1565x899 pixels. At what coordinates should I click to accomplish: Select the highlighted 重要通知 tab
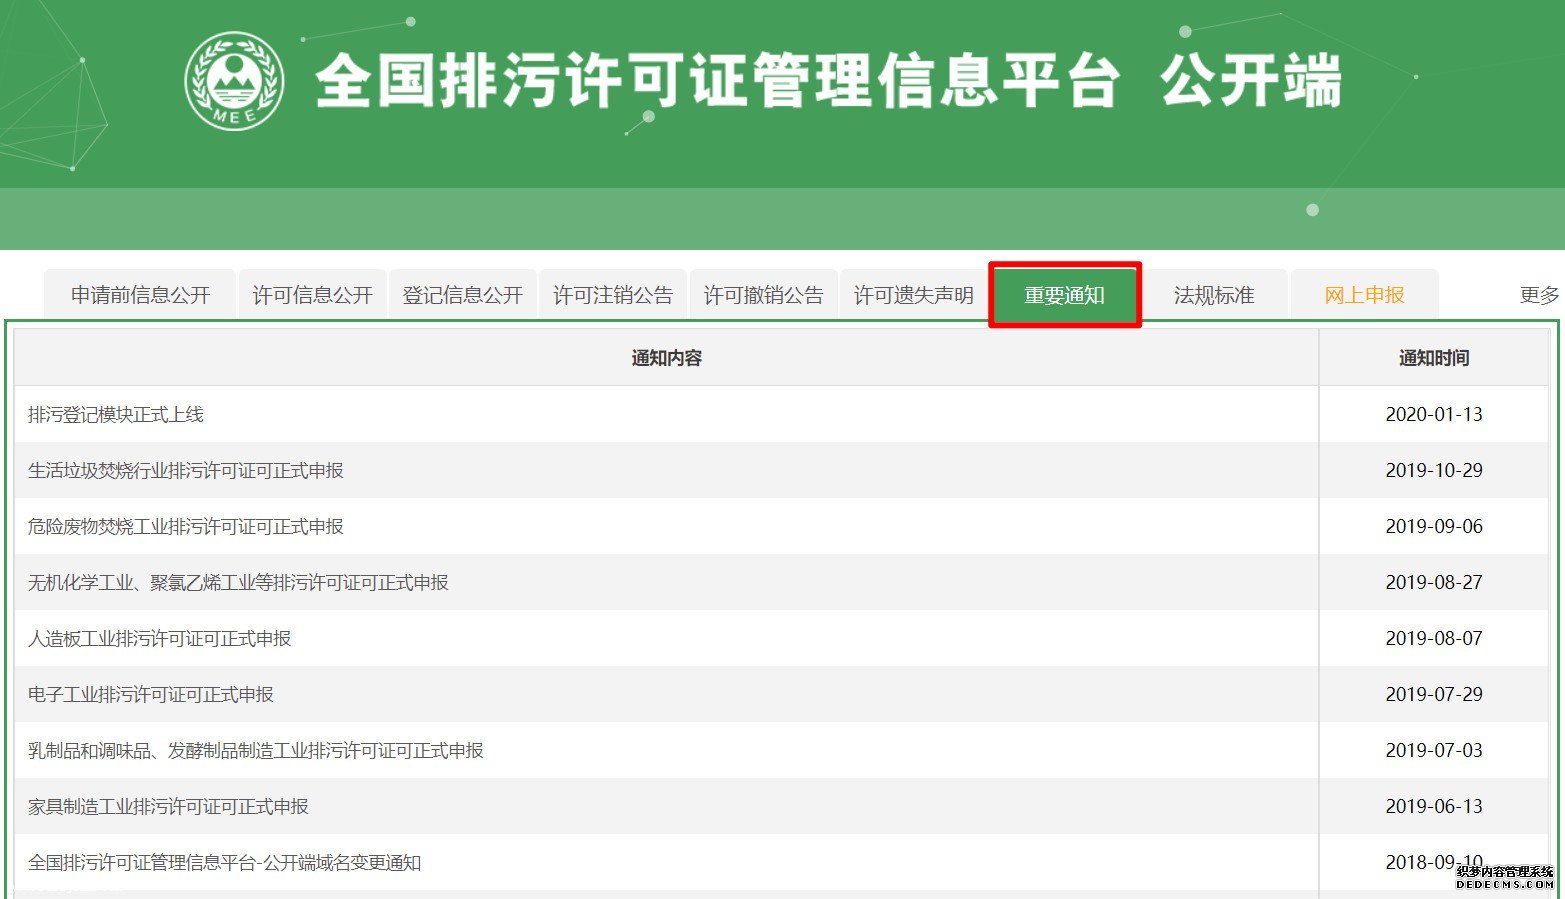1064,295
